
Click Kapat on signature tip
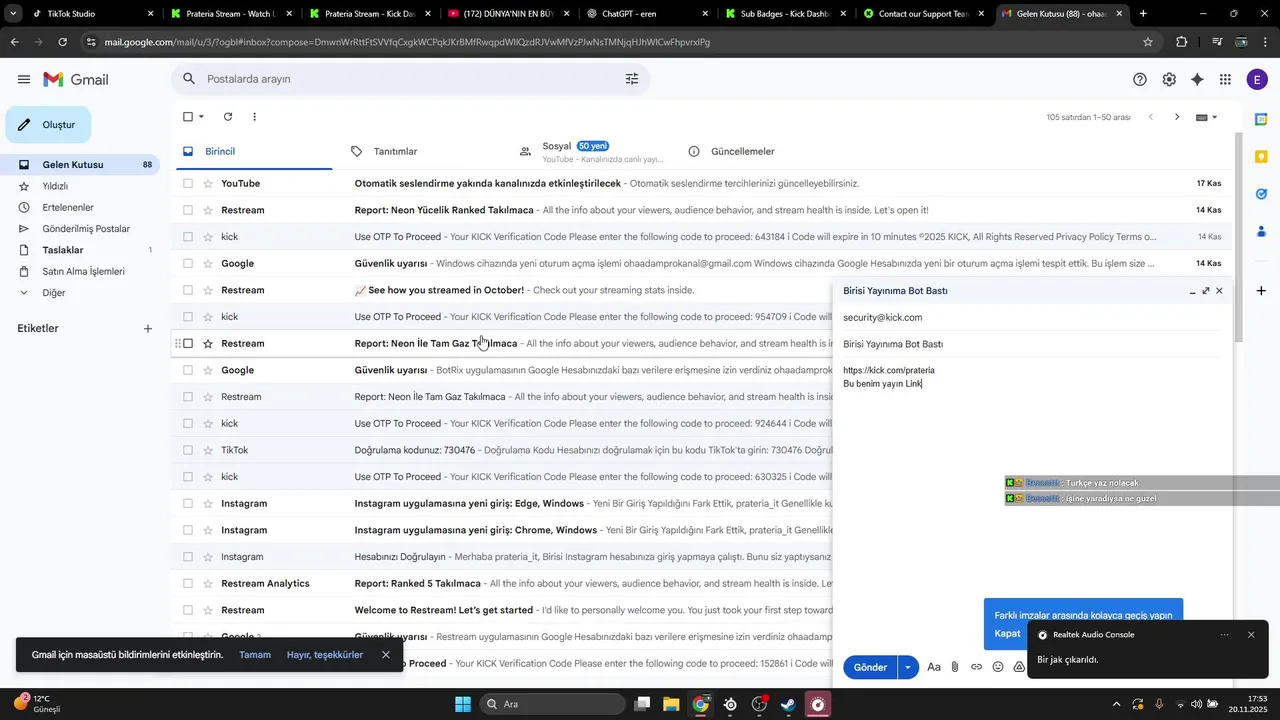pyautogui.click(x=1007, y=634)
